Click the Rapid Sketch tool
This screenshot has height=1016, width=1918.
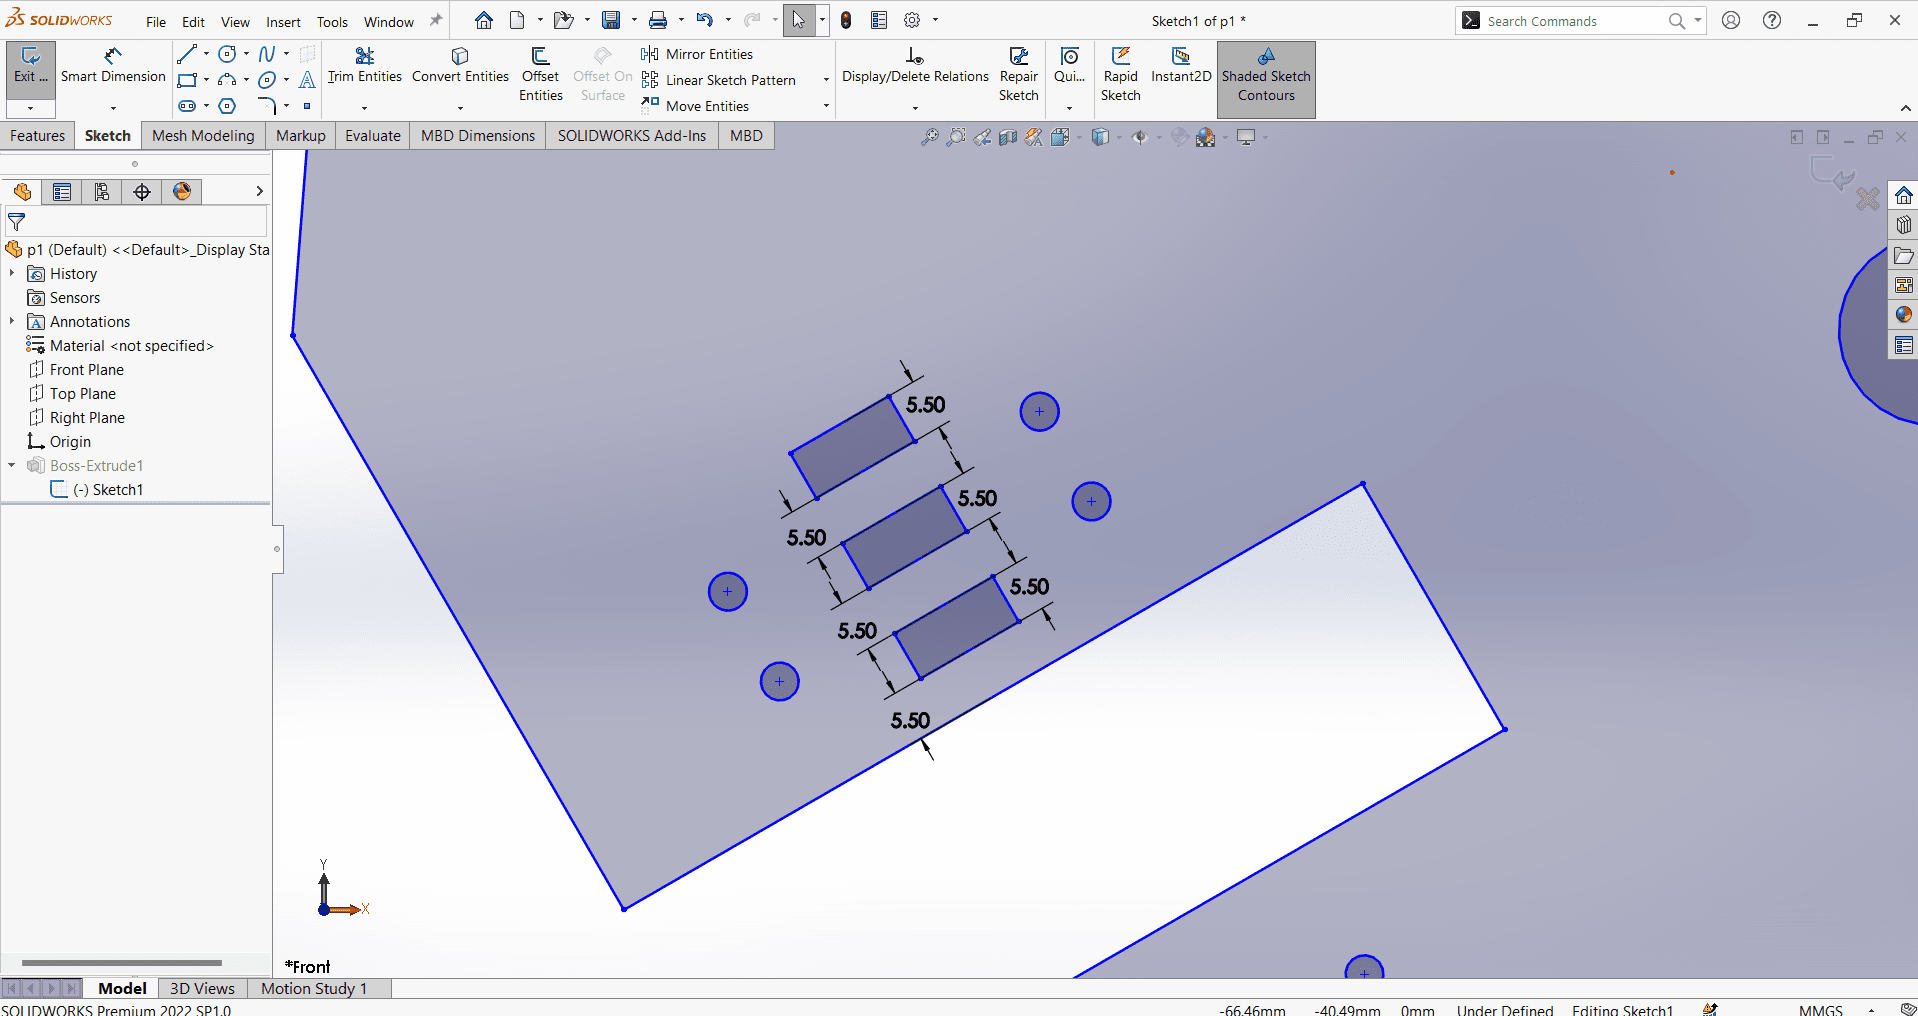coord(1120,75)
